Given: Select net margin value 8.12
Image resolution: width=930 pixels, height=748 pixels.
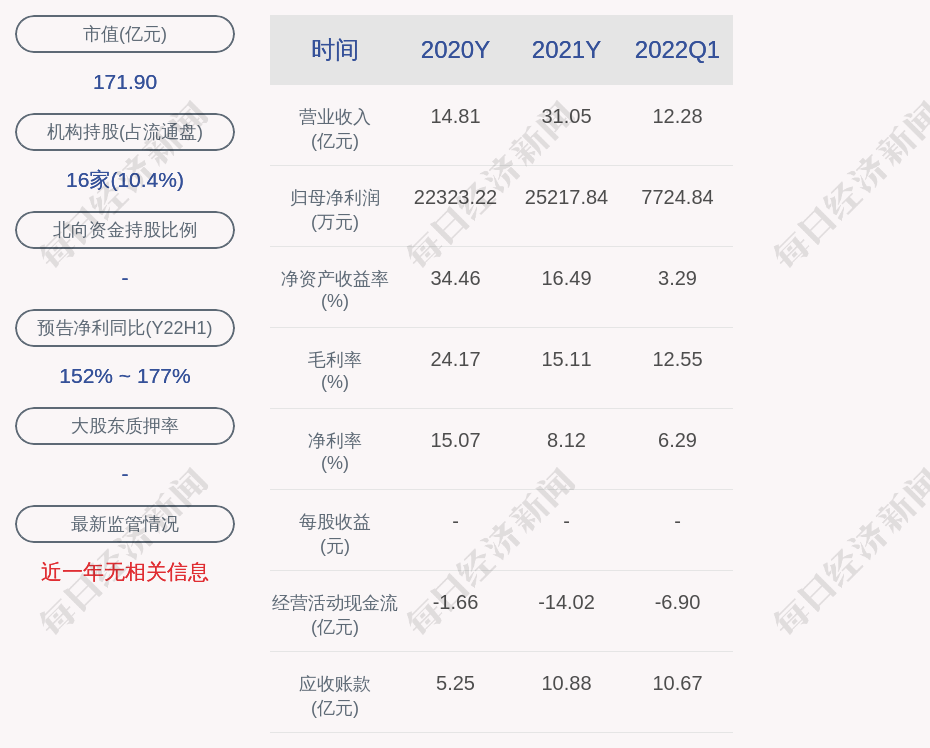Looking at the screenshot, I should click(566, 440).
